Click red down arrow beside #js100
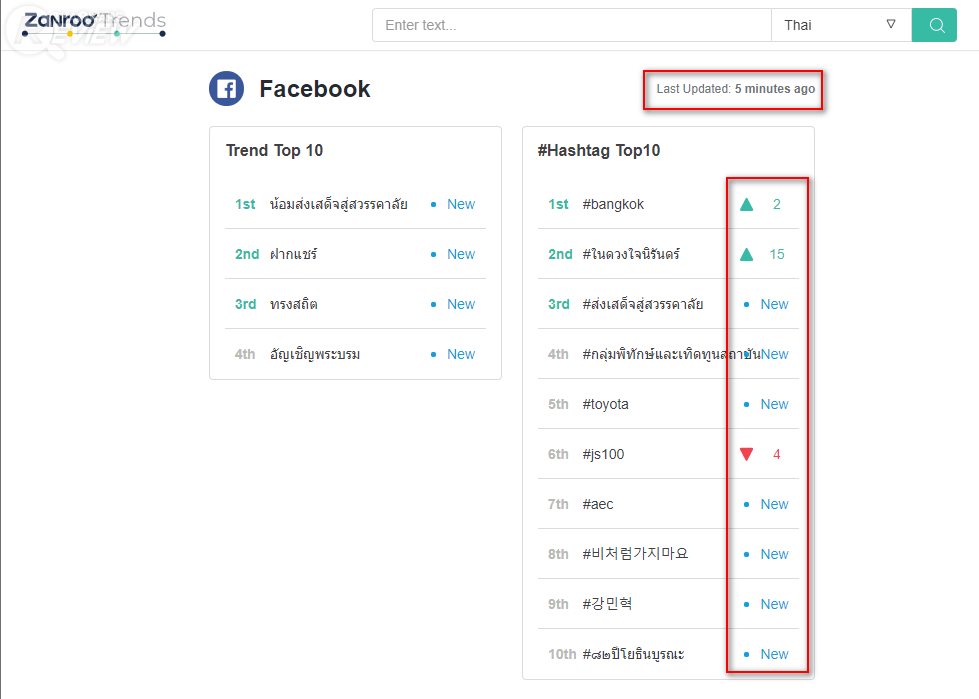 pos(746,455)
